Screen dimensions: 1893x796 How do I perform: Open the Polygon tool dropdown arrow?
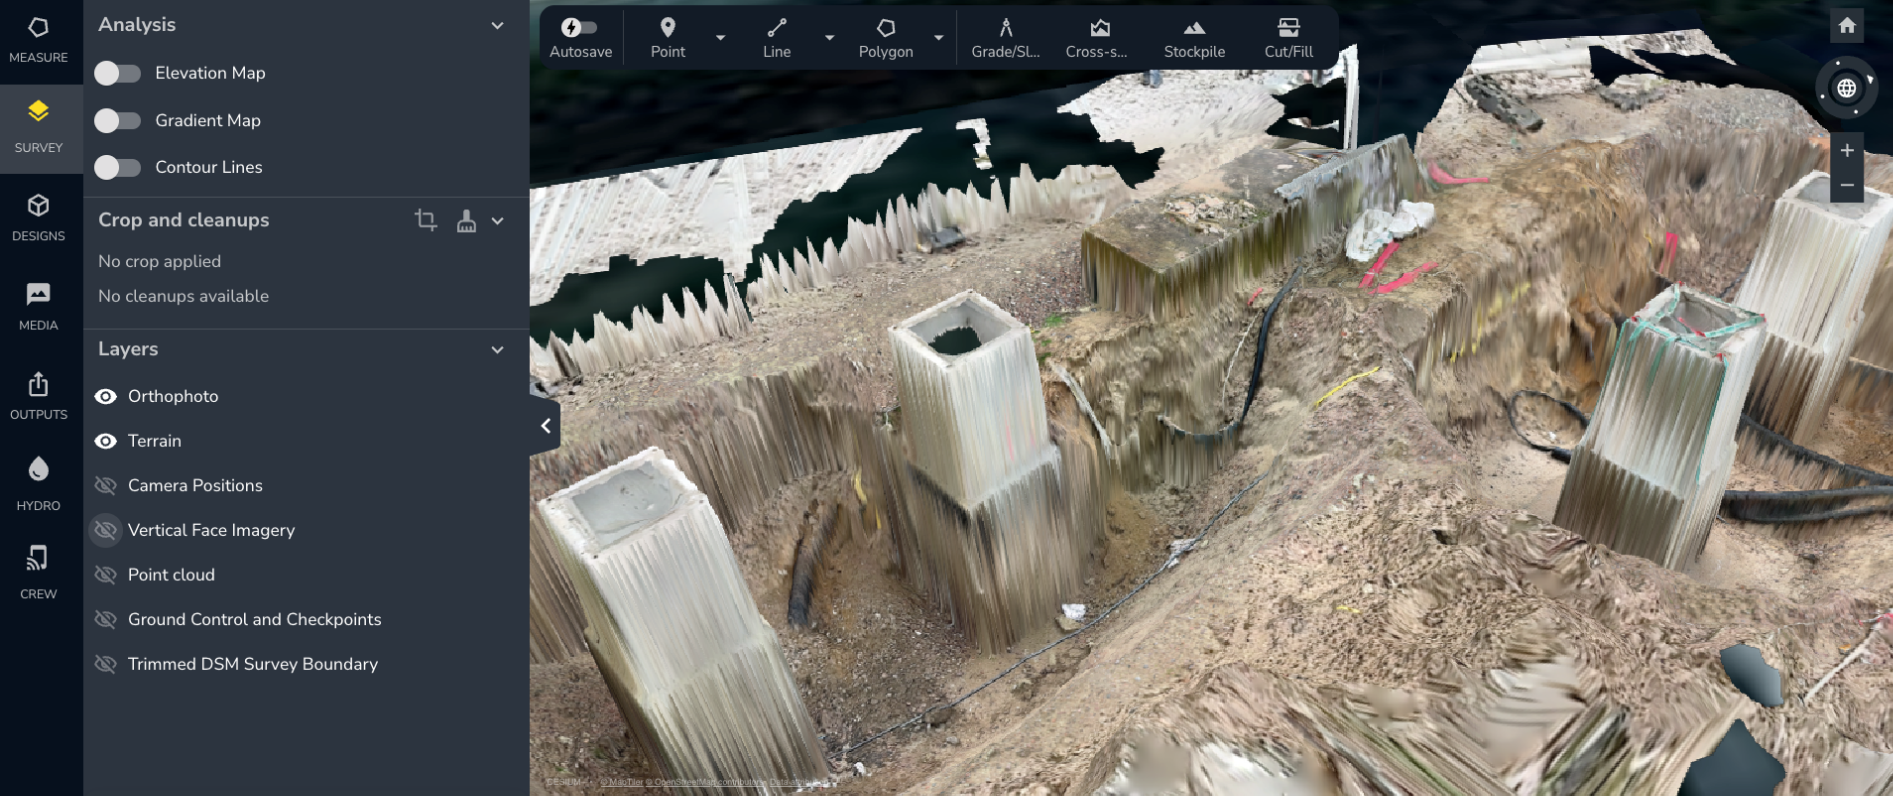coord(938,38)
